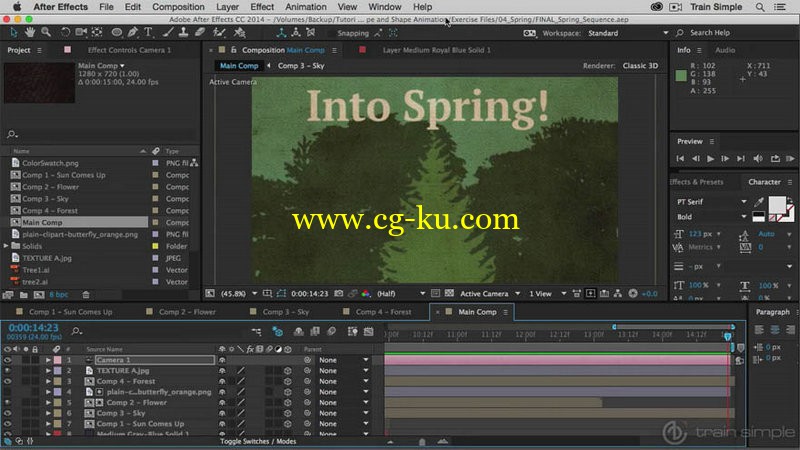Select the Roto Brush tool
This screenshot has width=800, height=450.
[219, 33]
